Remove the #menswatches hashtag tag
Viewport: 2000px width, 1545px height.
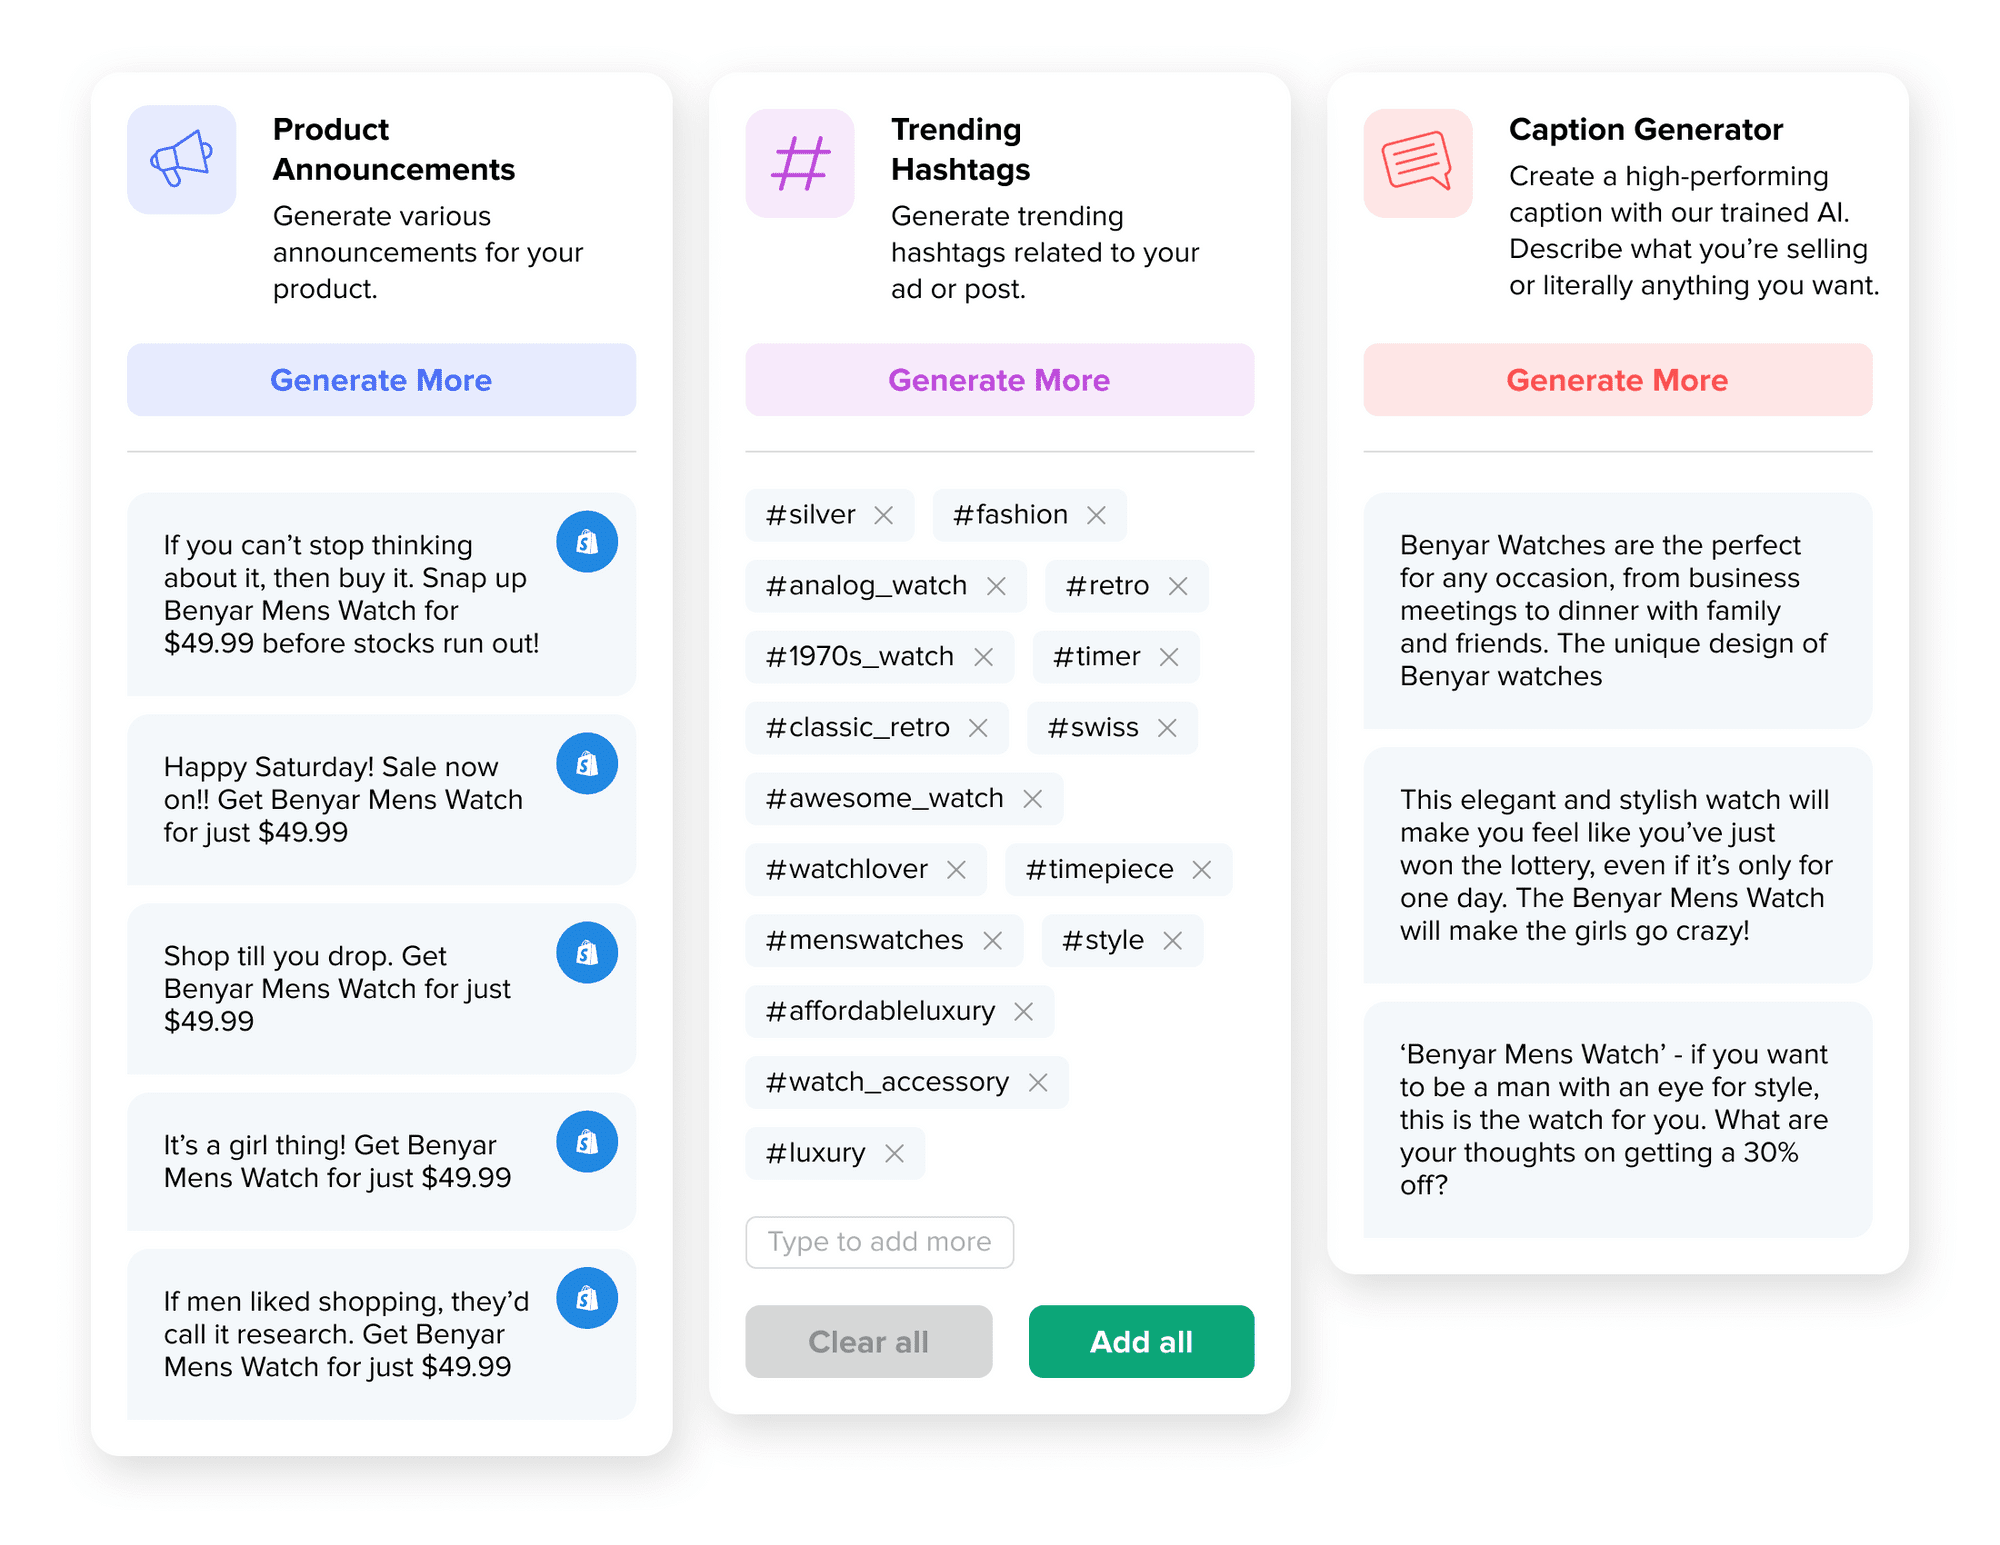(993, 941)
